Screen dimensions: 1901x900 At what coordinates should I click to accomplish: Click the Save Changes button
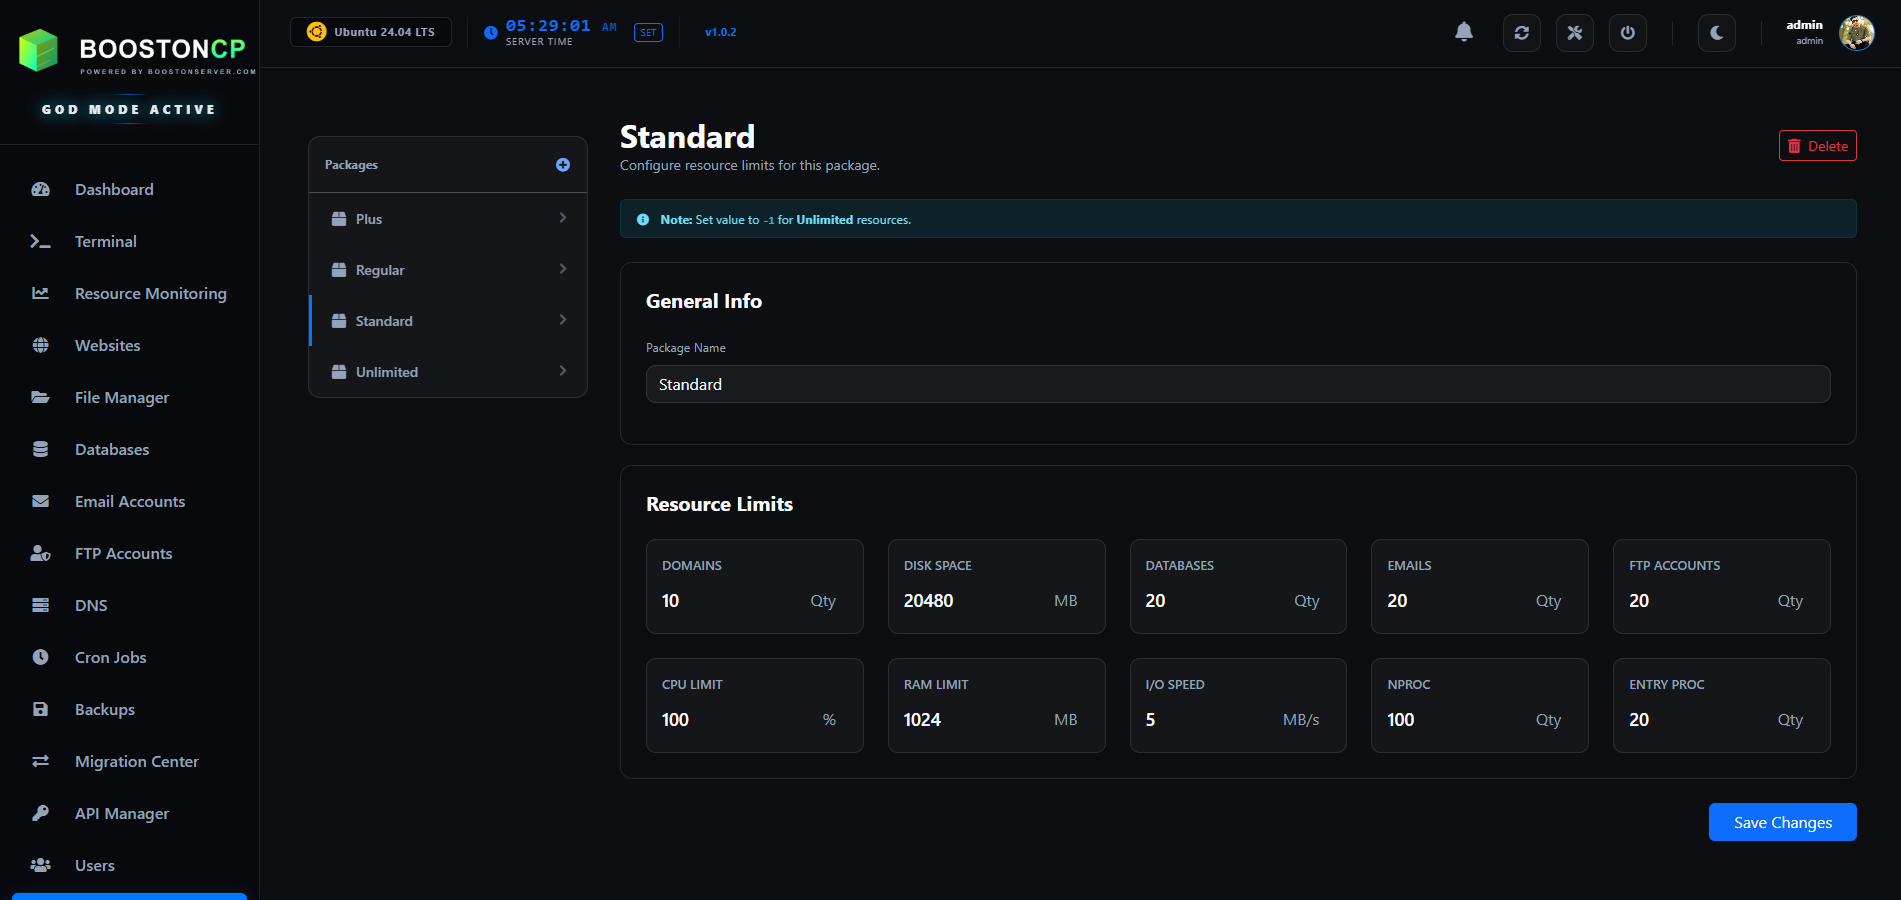[1782, 822]
